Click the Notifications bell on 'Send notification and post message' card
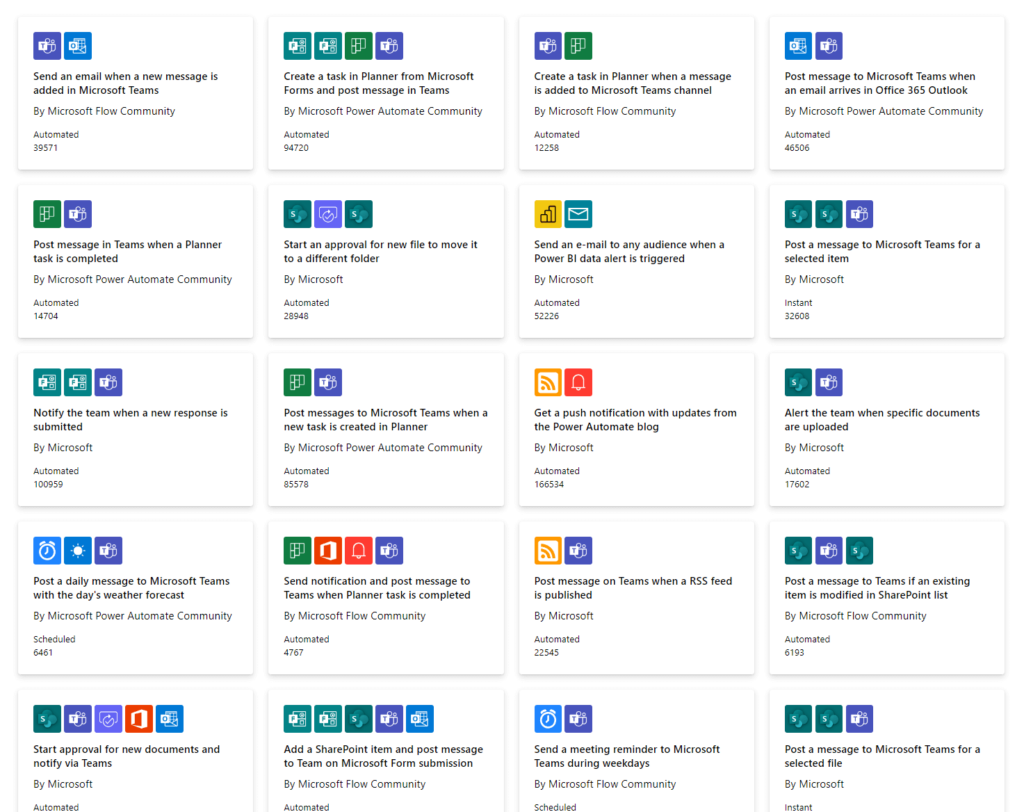Screen dimensions: 1024x812 tap(359, 551)
